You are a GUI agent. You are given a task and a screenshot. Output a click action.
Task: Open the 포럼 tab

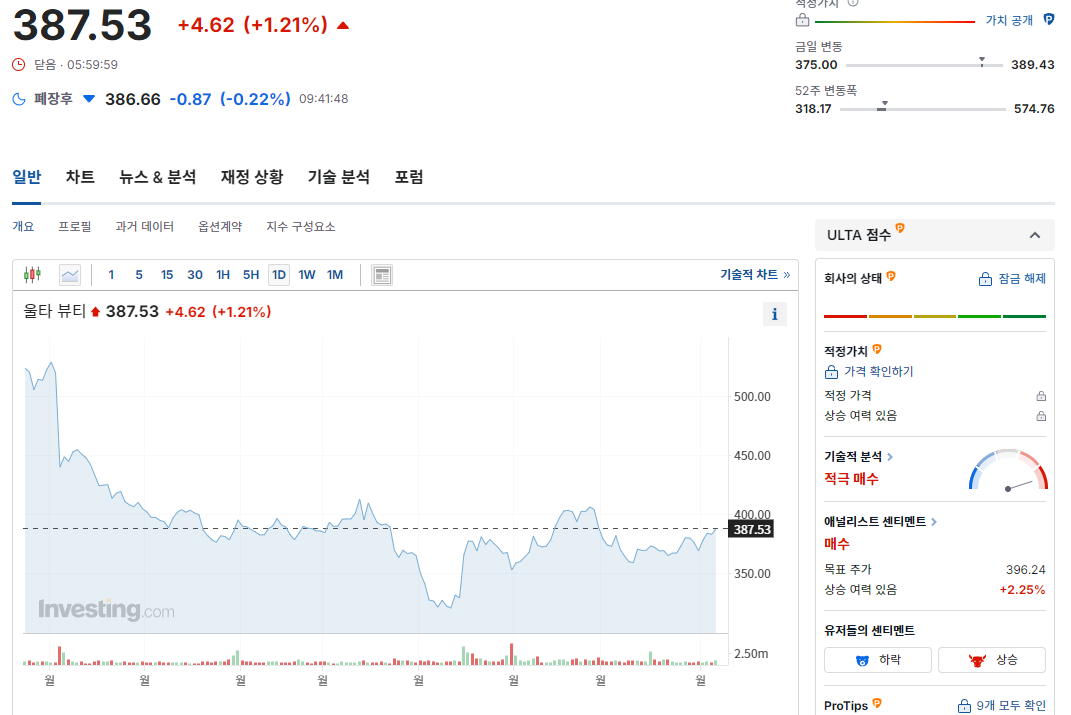(408, 177)
